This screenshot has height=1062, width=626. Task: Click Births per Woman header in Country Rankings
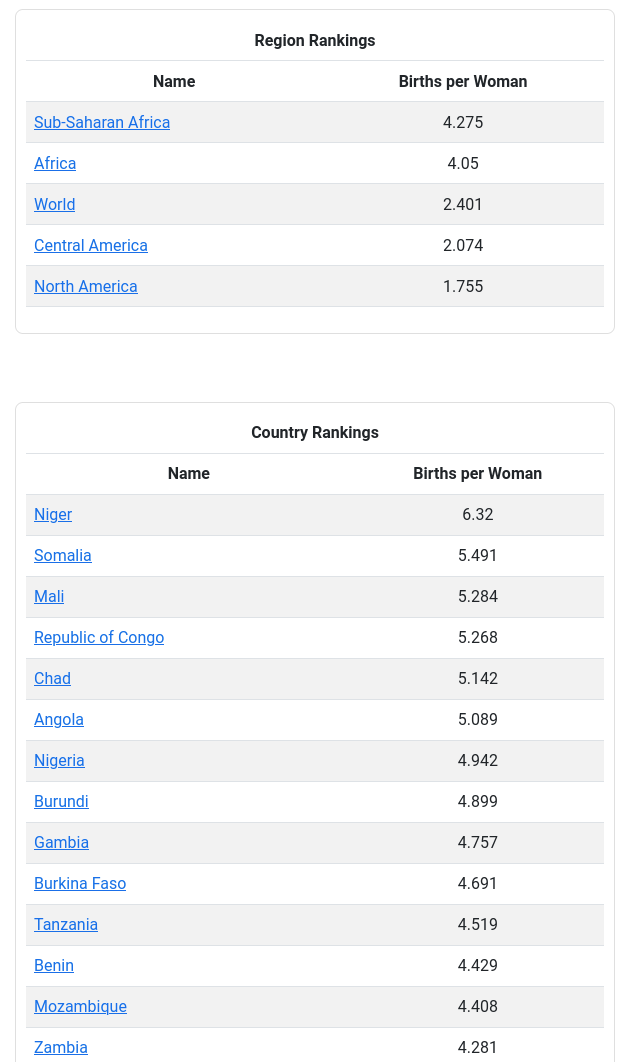pyautogui.click(x=478, y=473)
